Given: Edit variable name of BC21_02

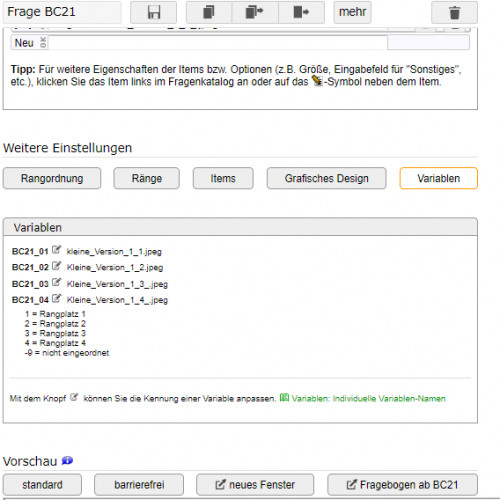Looking at the screenshot, I should coord(56,266).
